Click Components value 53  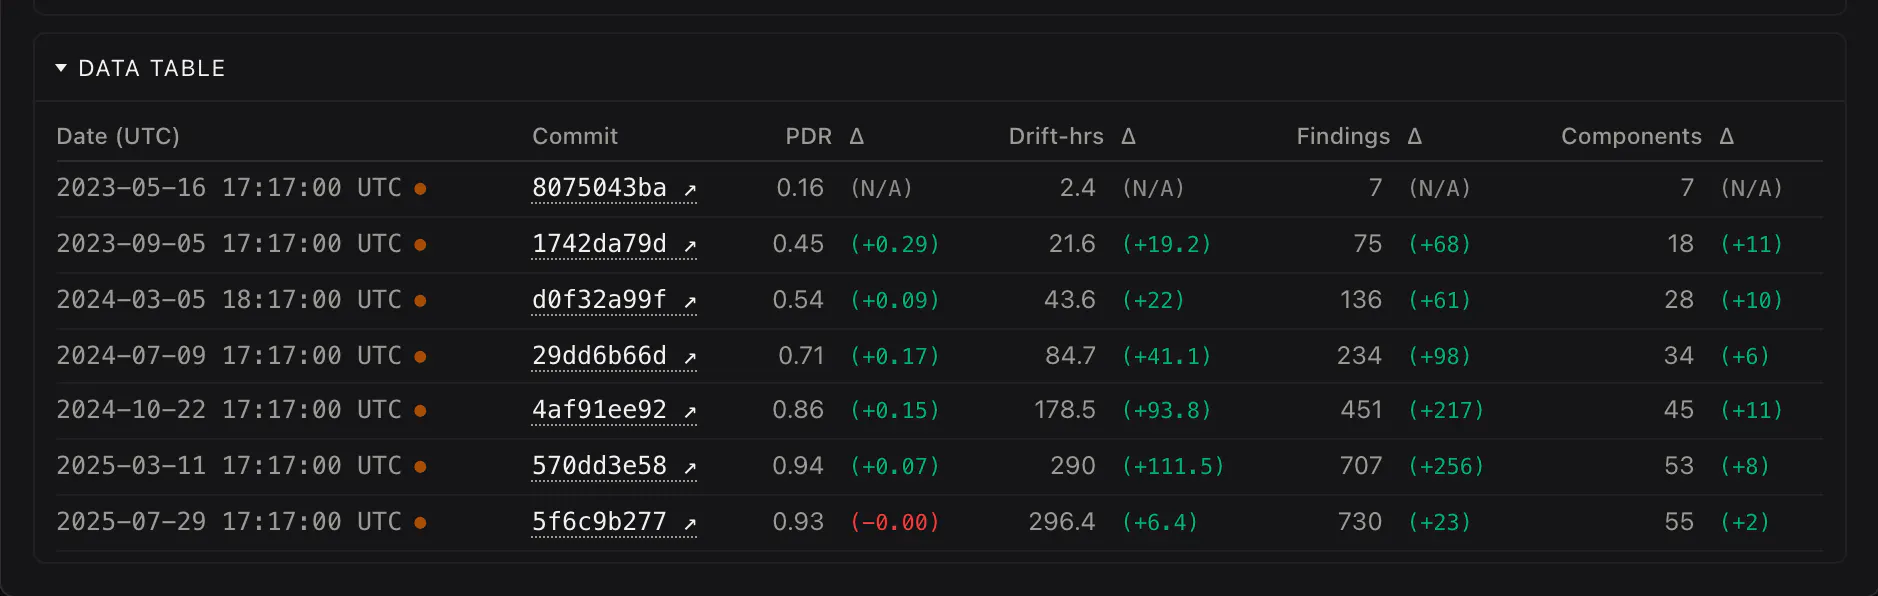point(1679,466)
